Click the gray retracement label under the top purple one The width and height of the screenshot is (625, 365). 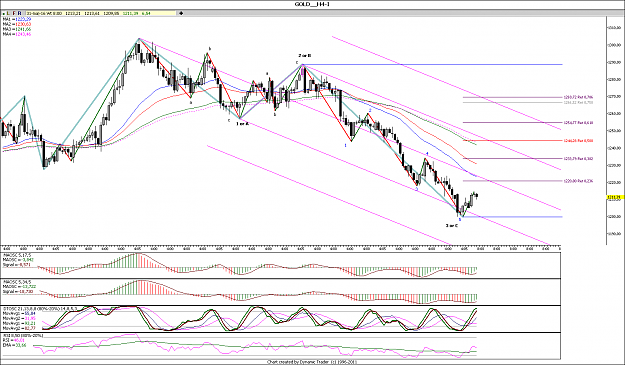(578, 102)
